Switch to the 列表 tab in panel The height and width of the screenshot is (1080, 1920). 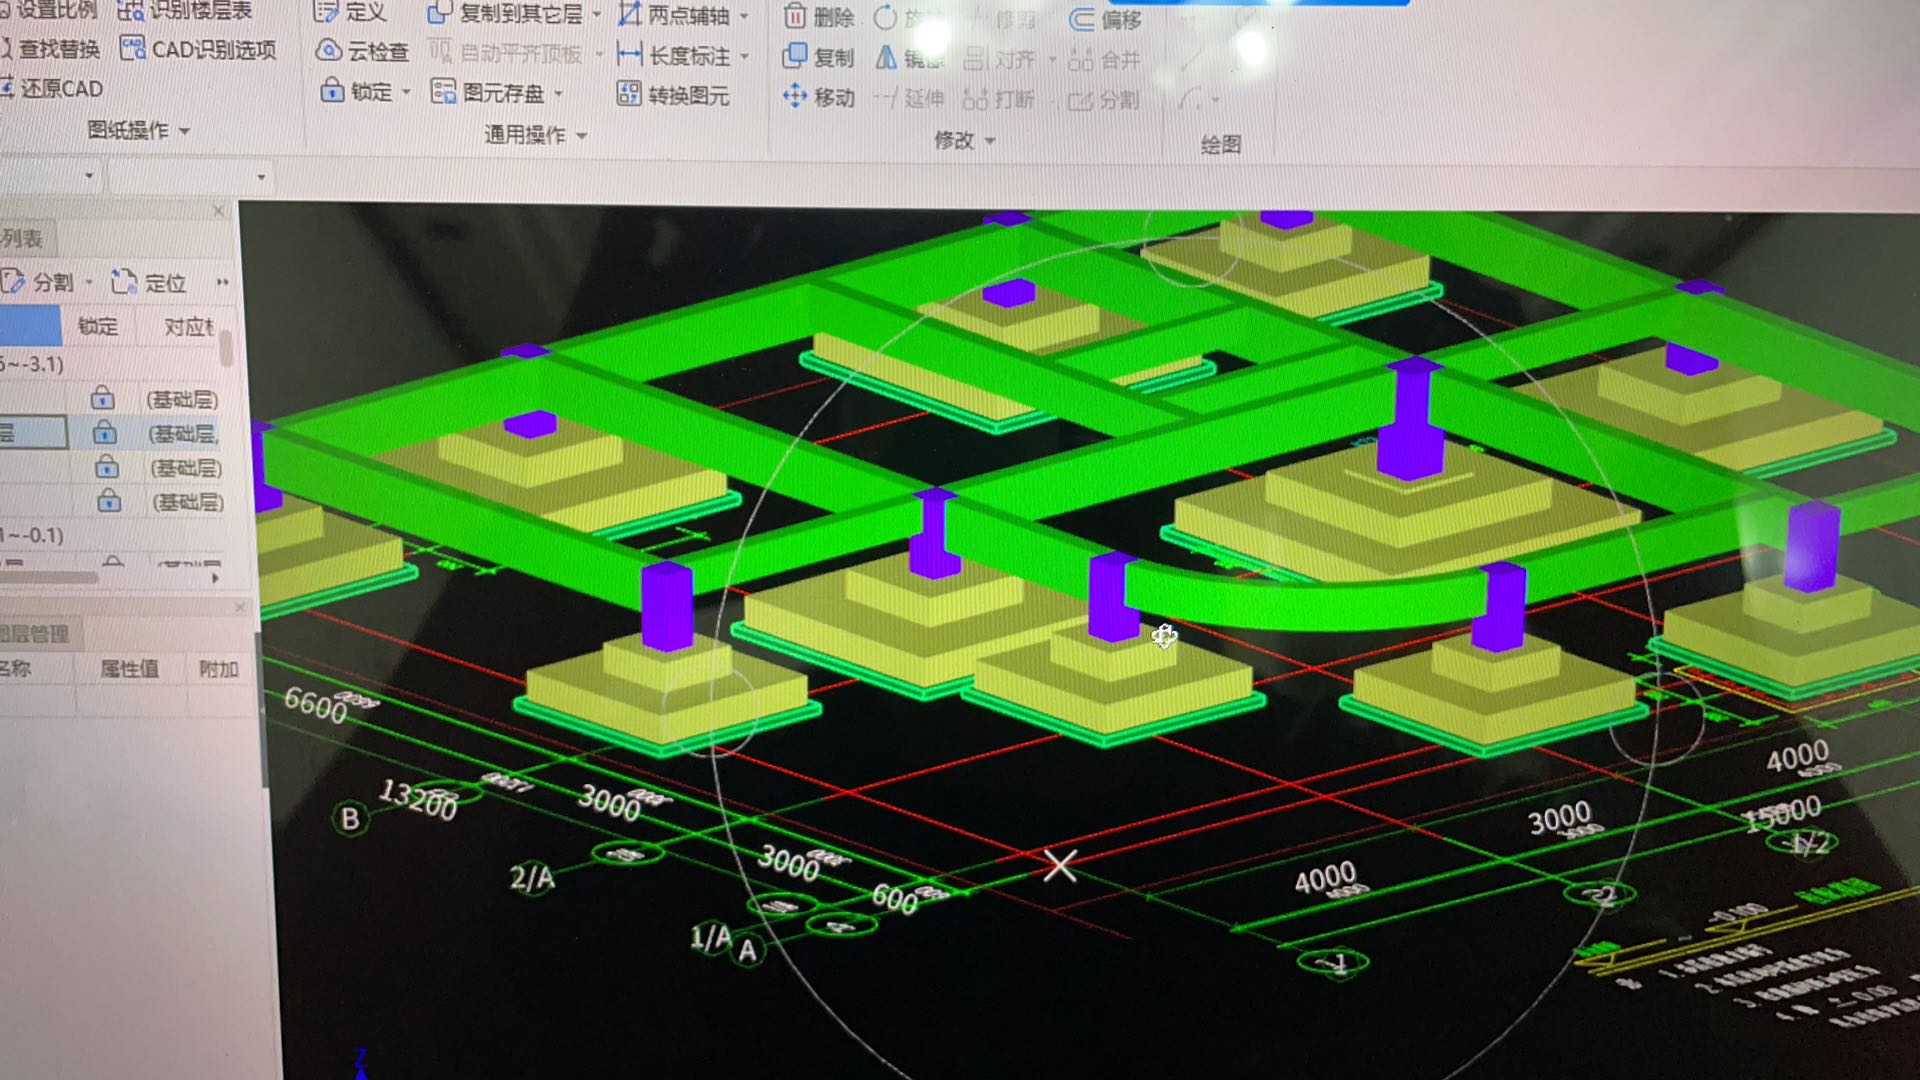point(25,238)
